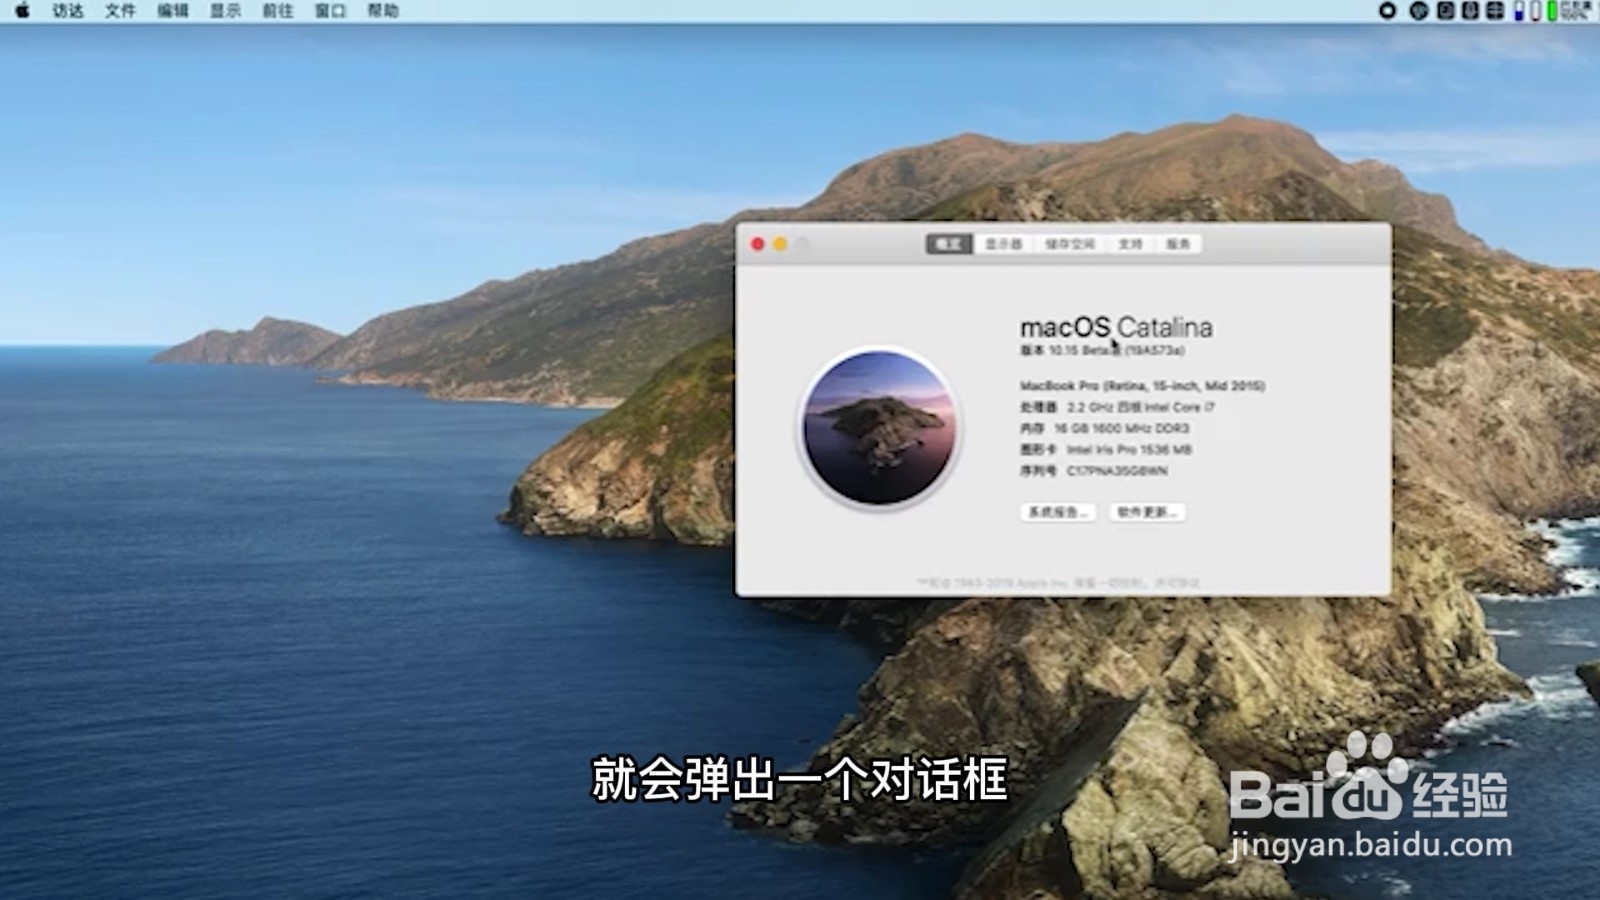Screen dimensions: 1600x900
Task: Select the 支持 tab
Action: pyautogui.click(x=1130, y=243)
